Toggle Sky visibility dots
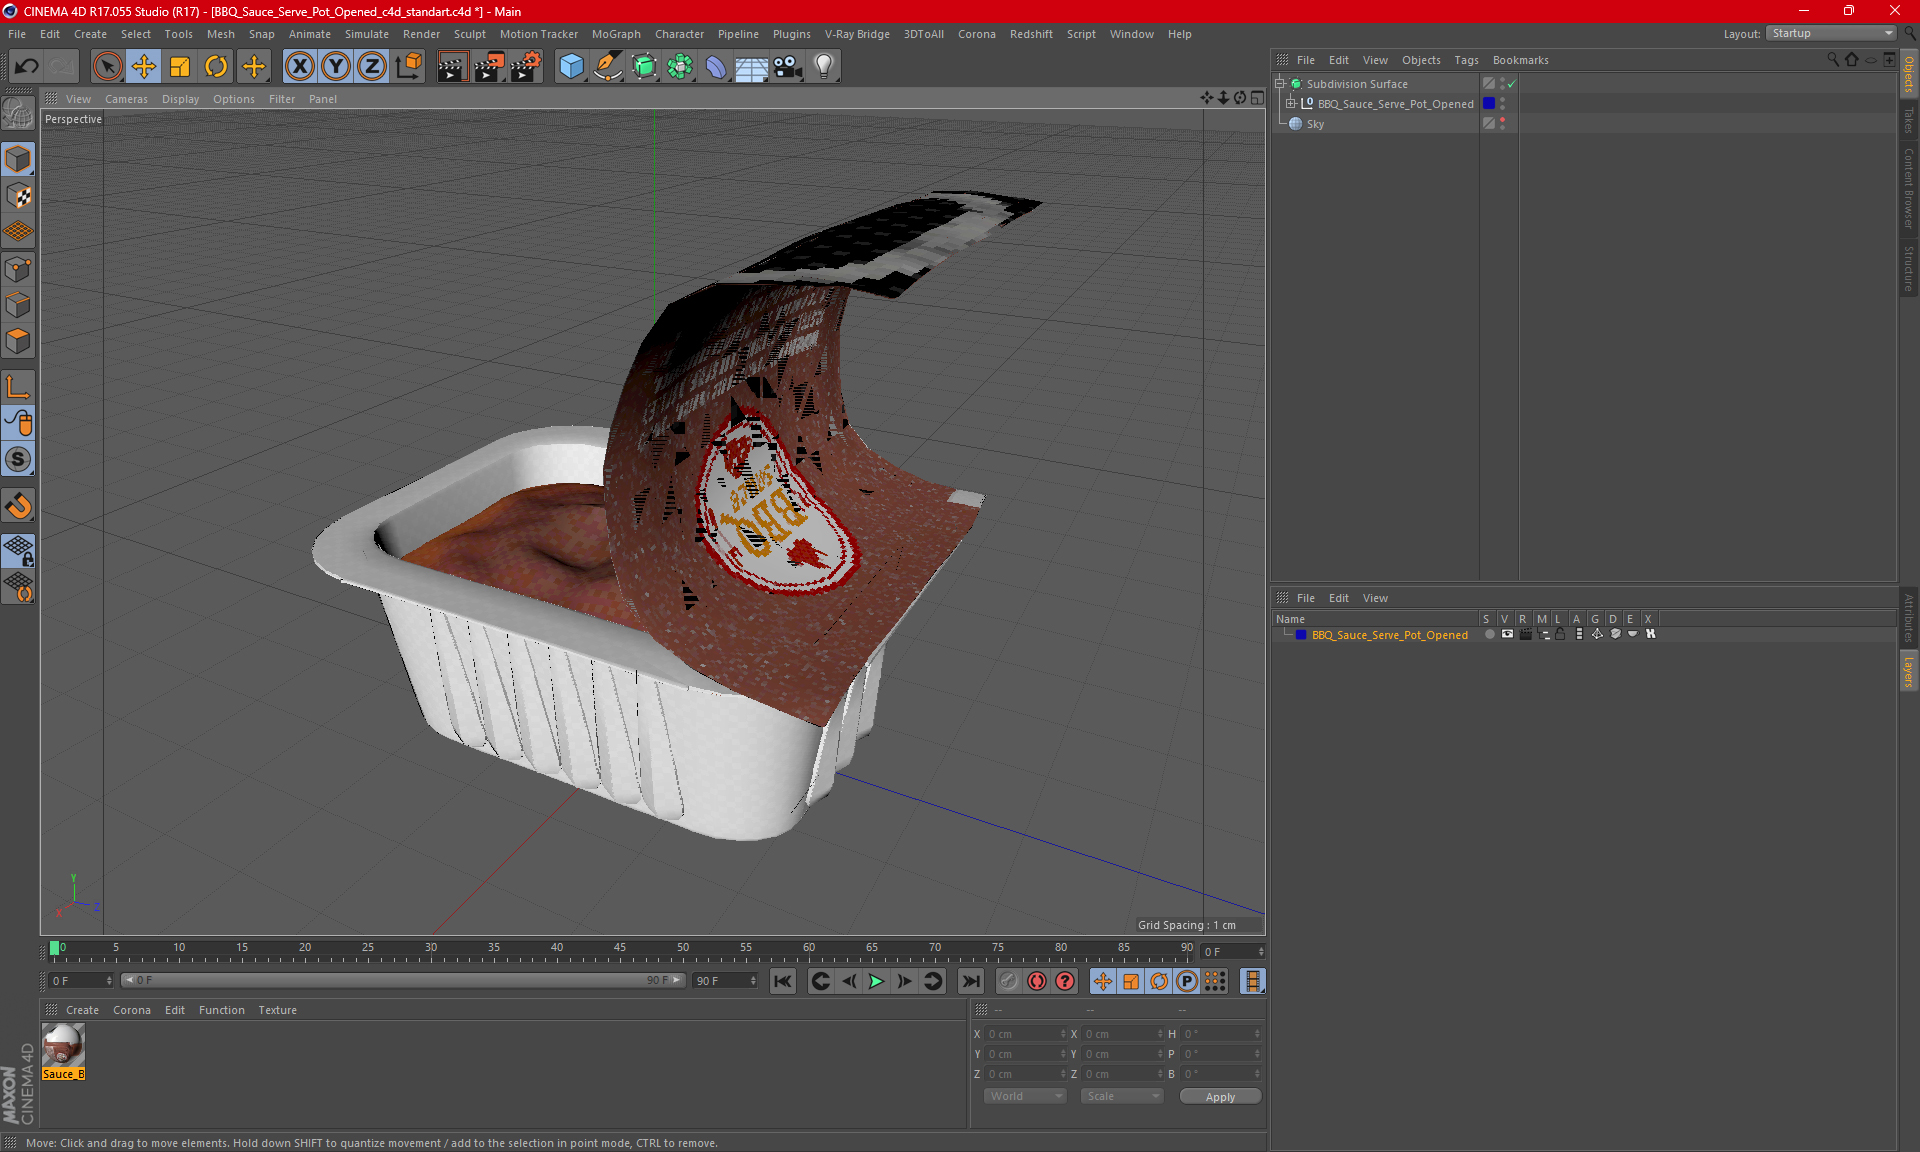 [1502, 124]
